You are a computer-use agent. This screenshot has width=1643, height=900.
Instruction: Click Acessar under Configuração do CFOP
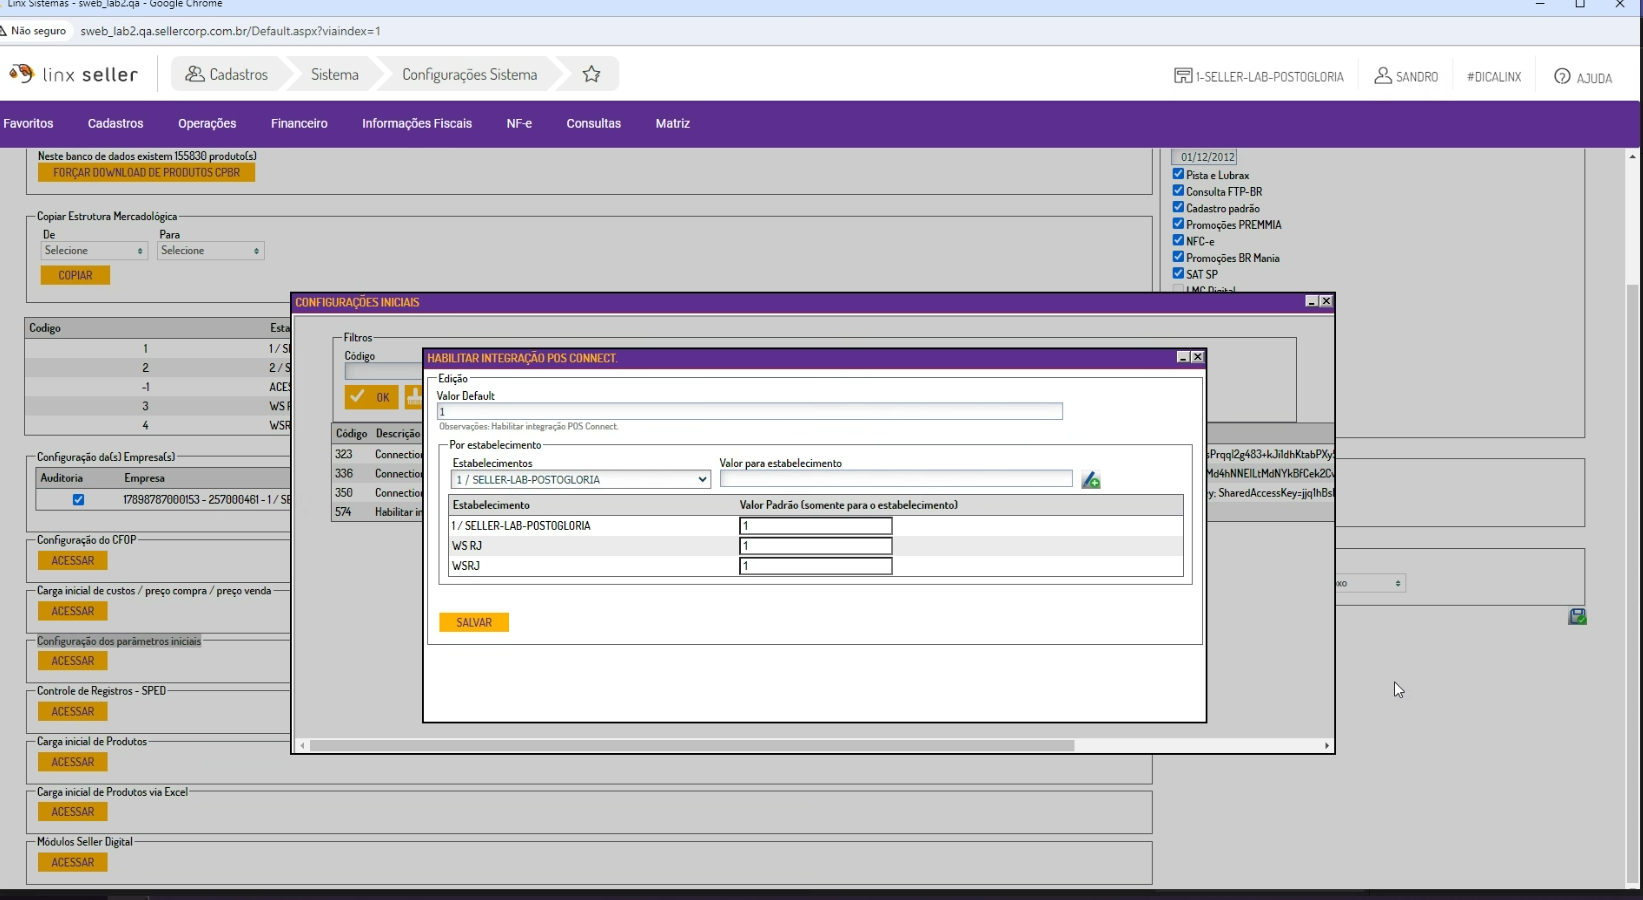tap(73, 561)
